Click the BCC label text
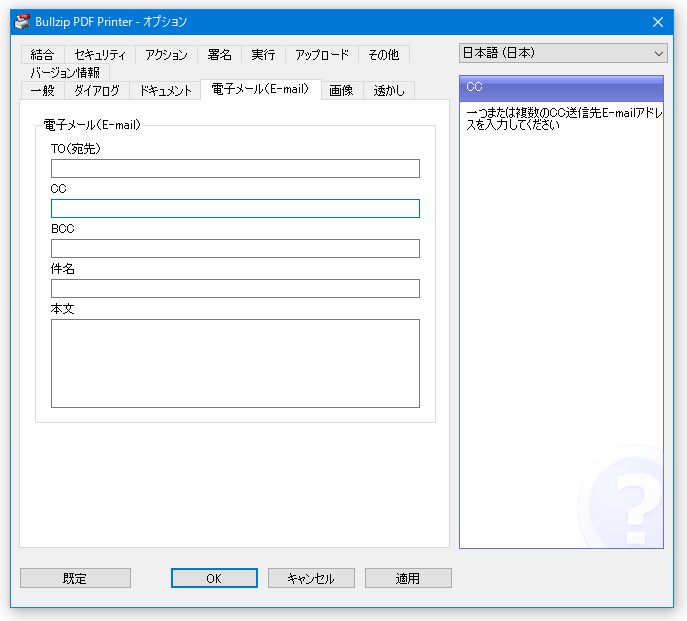The width and height of the screenshot is (687, 621). pos(63,229)
